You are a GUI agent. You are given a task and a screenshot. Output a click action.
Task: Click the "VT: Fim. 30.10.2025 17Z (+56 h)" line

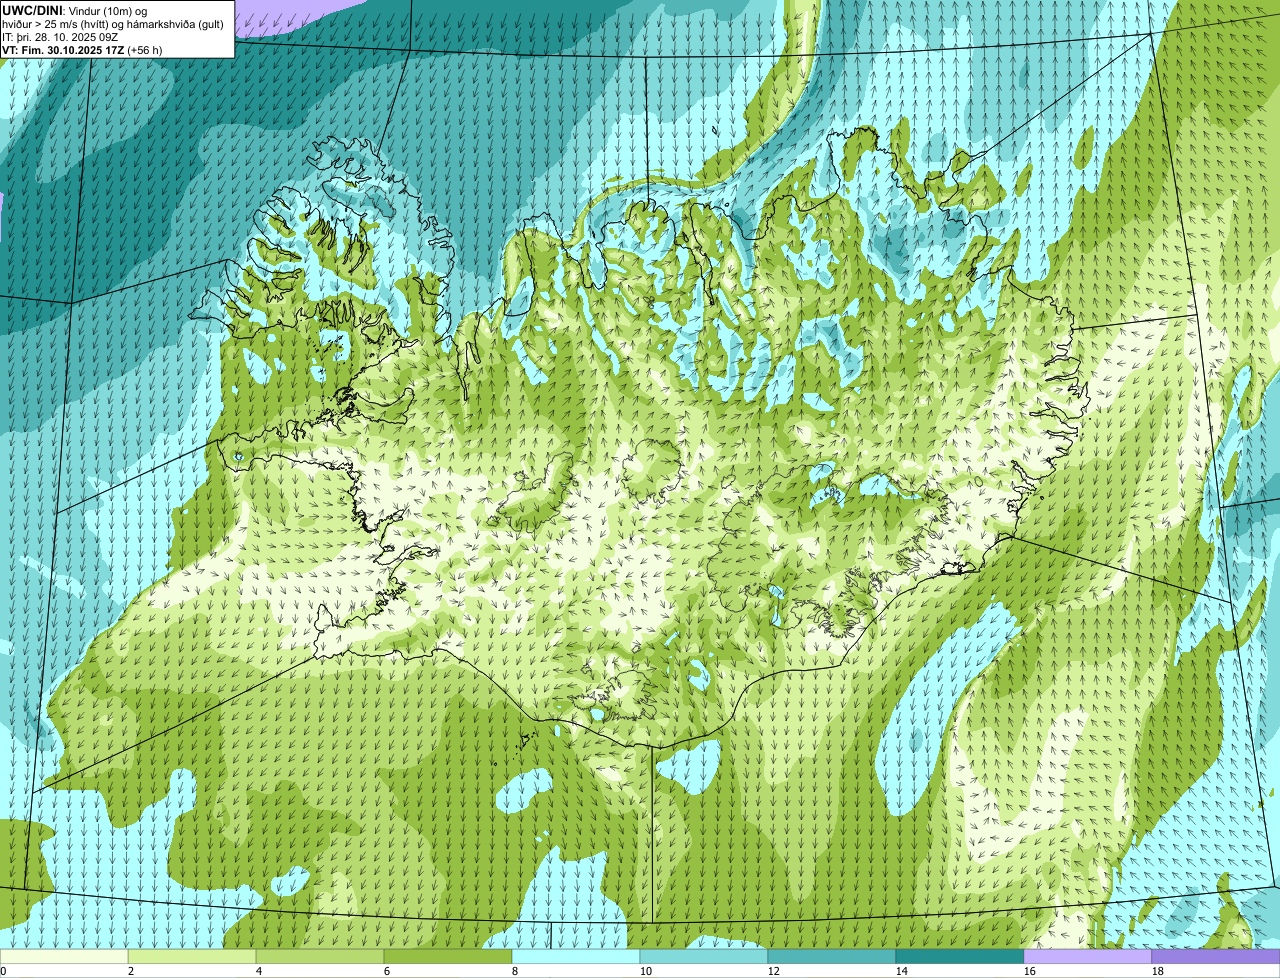pos(82,49)
